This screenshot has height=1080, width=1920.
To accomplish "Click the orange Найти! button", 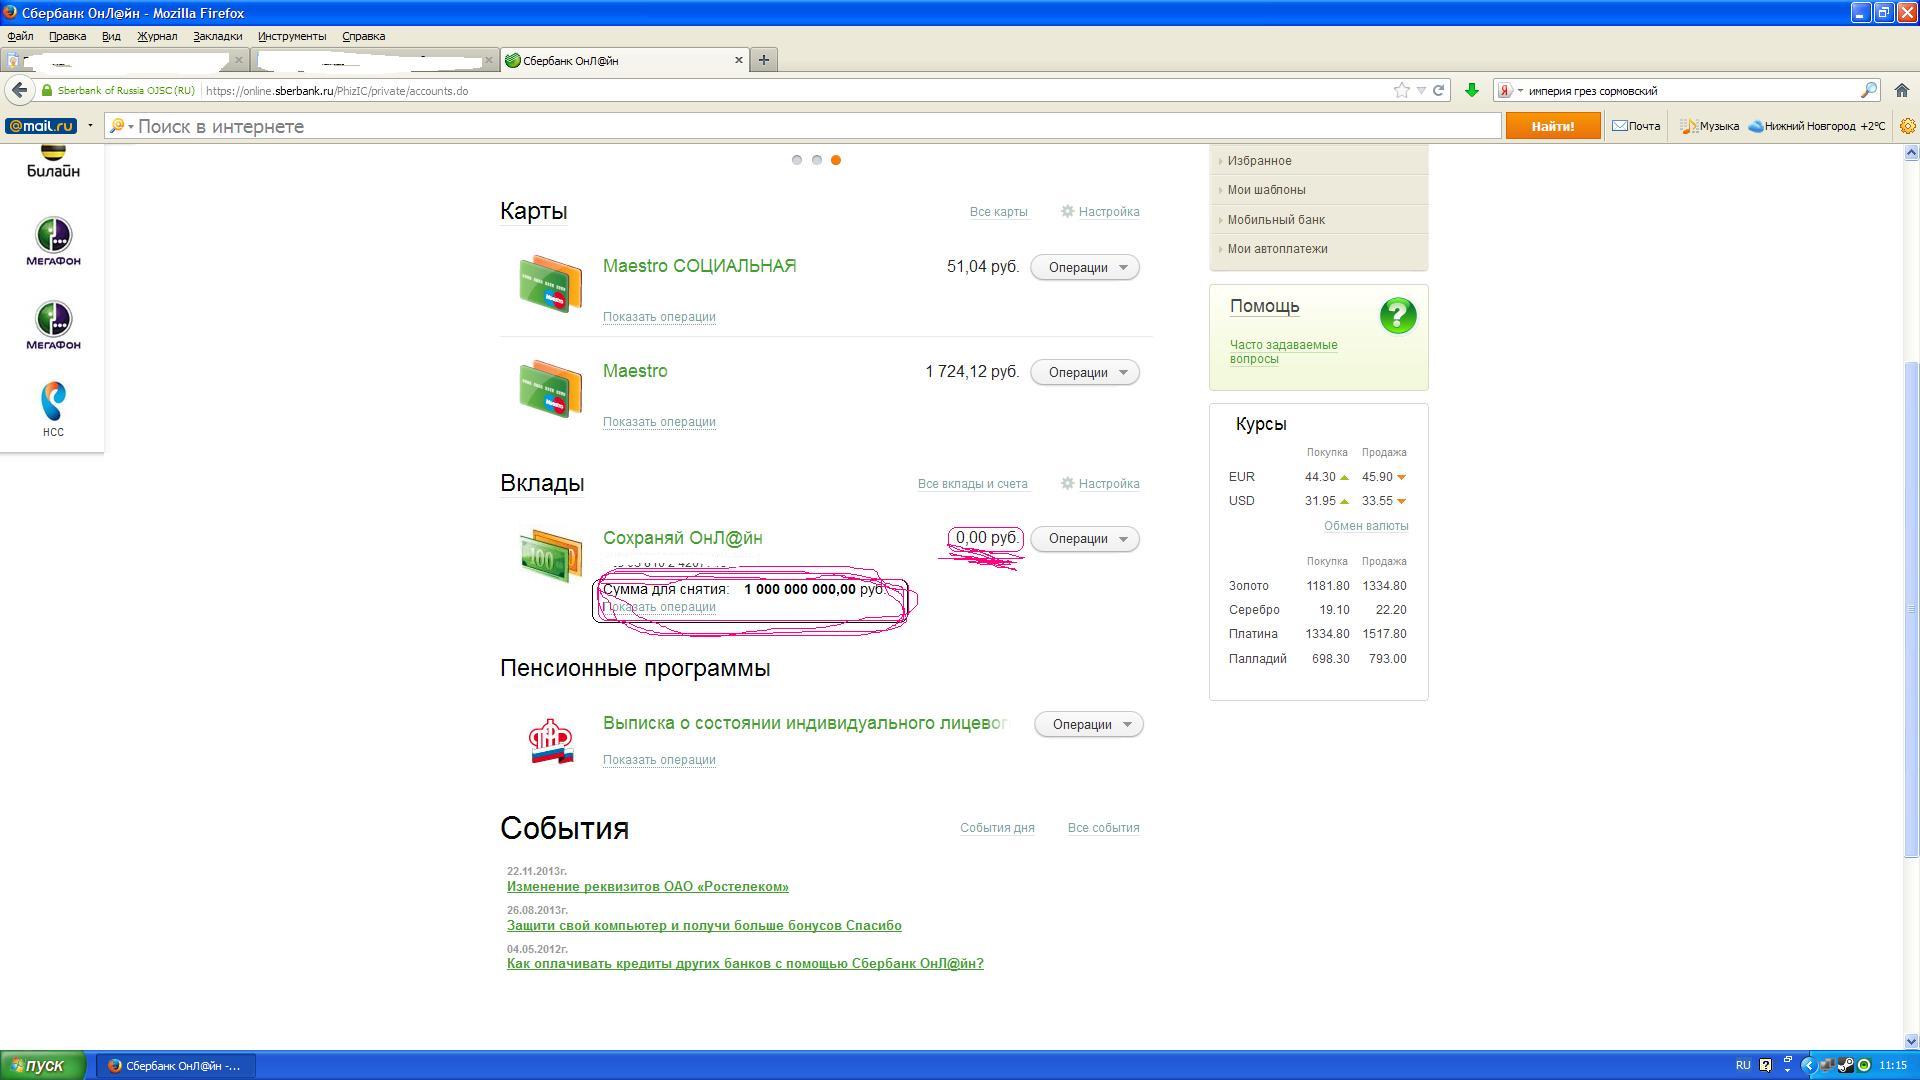I will (1552, 126).
